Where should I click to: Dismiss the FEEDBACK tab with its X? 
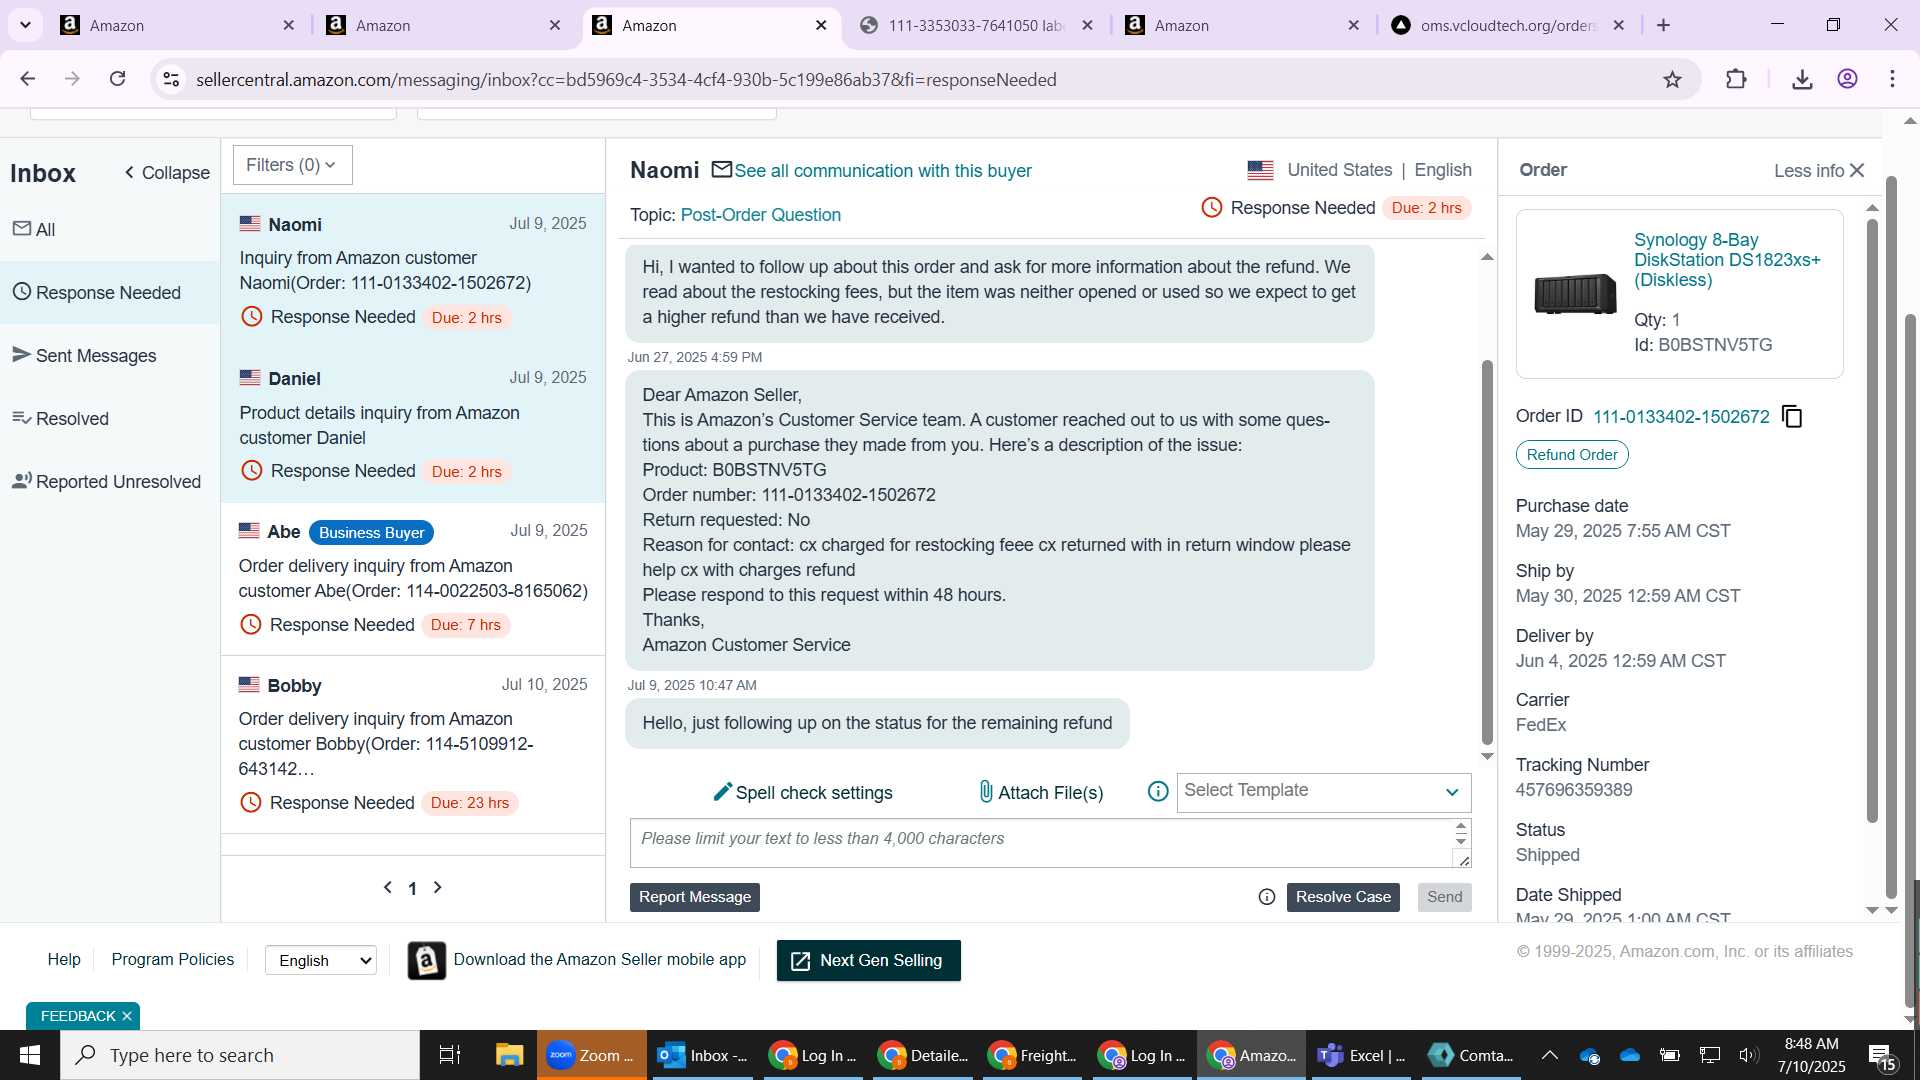127,1016
